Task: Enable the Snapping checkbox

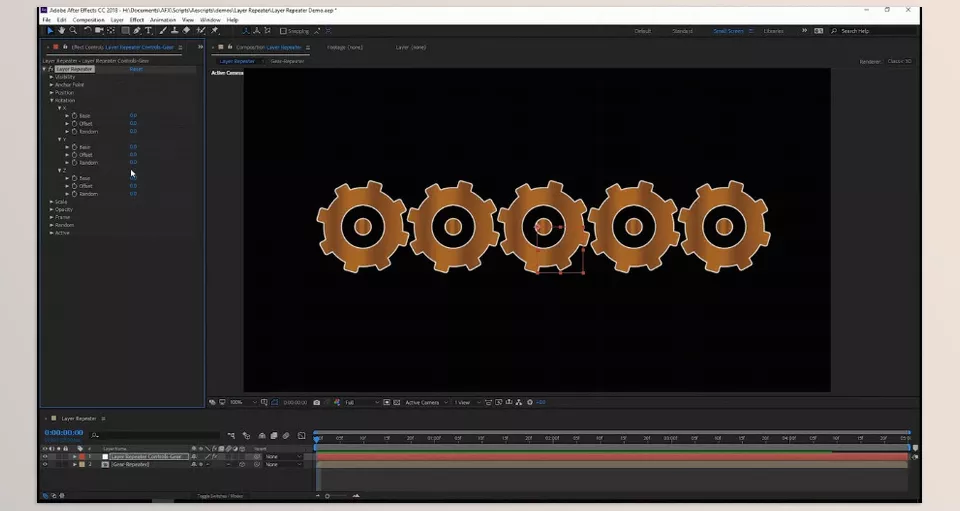Action: [283, 31]
